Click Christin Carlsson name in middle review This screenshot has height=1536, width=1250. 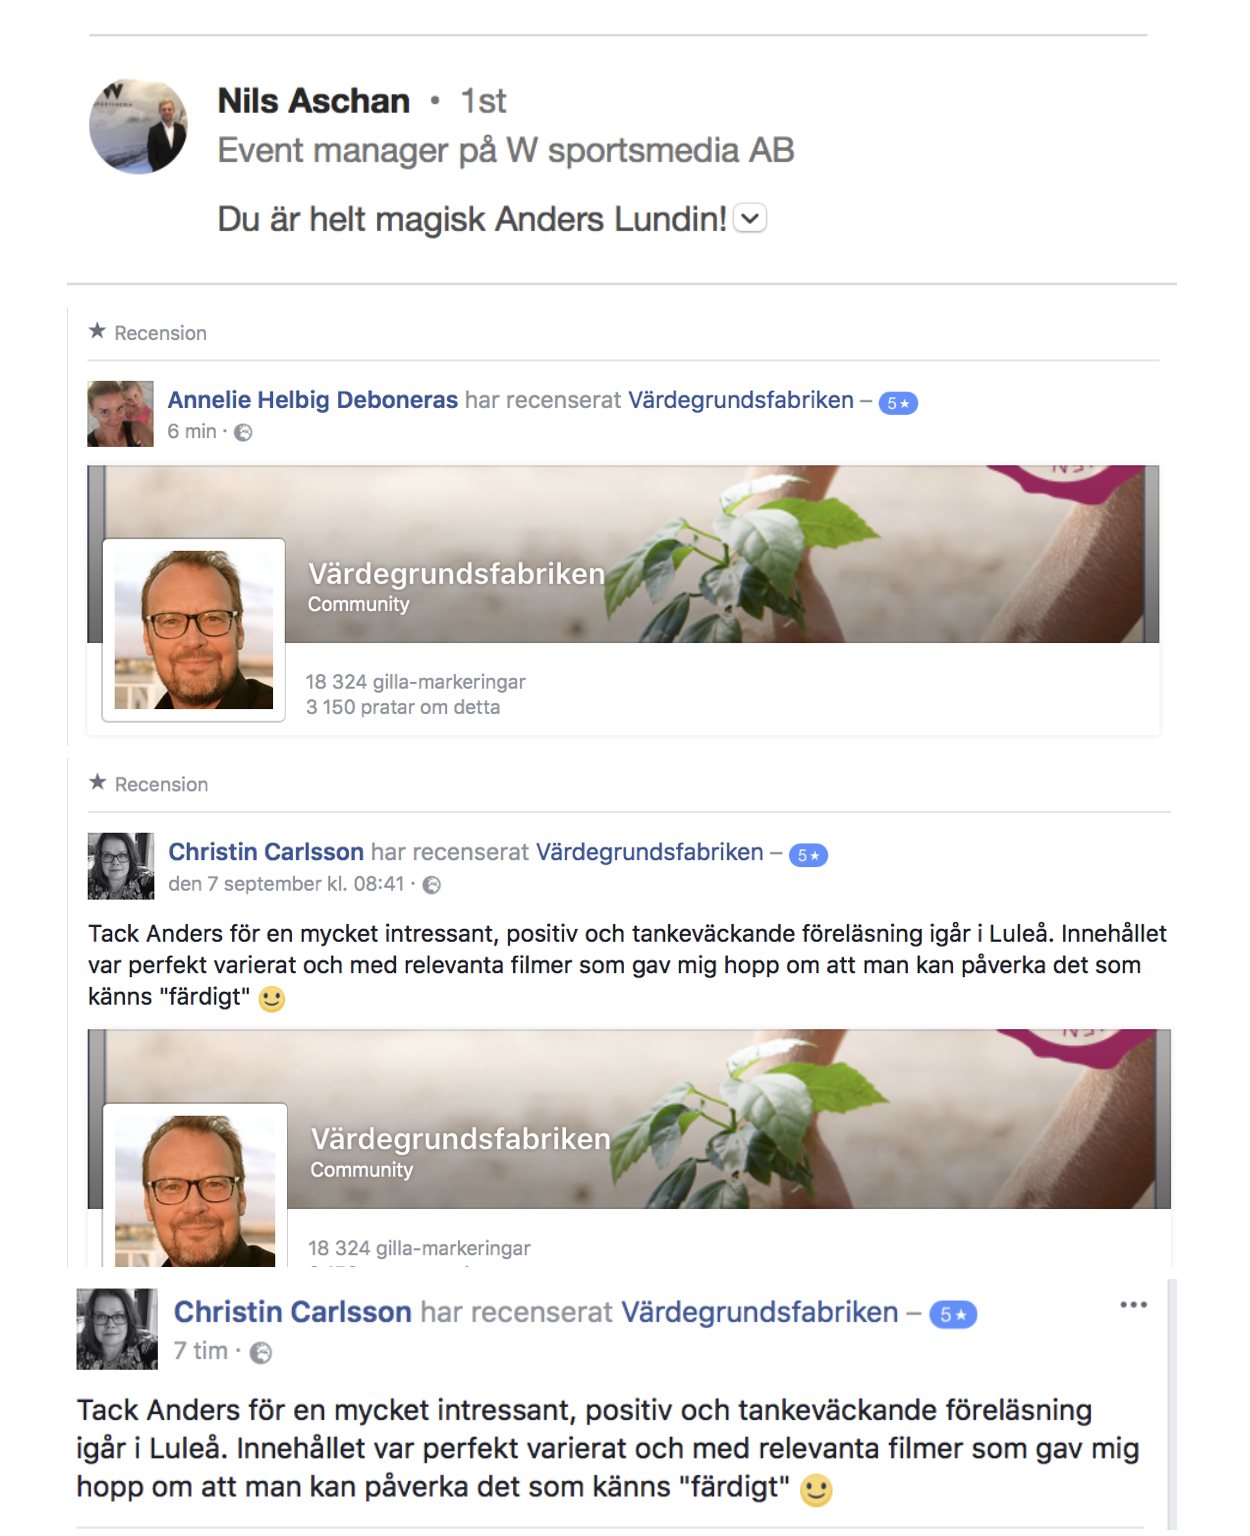click(x=265, y=852)
